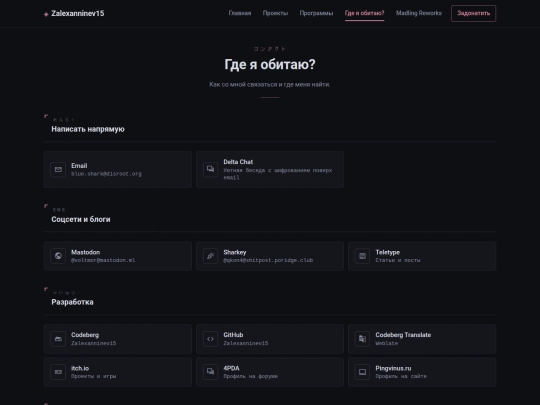Click the Sharkey handle at shitpost.poridge.club
The height and width of the screenshot is (405, 540).
268,260
